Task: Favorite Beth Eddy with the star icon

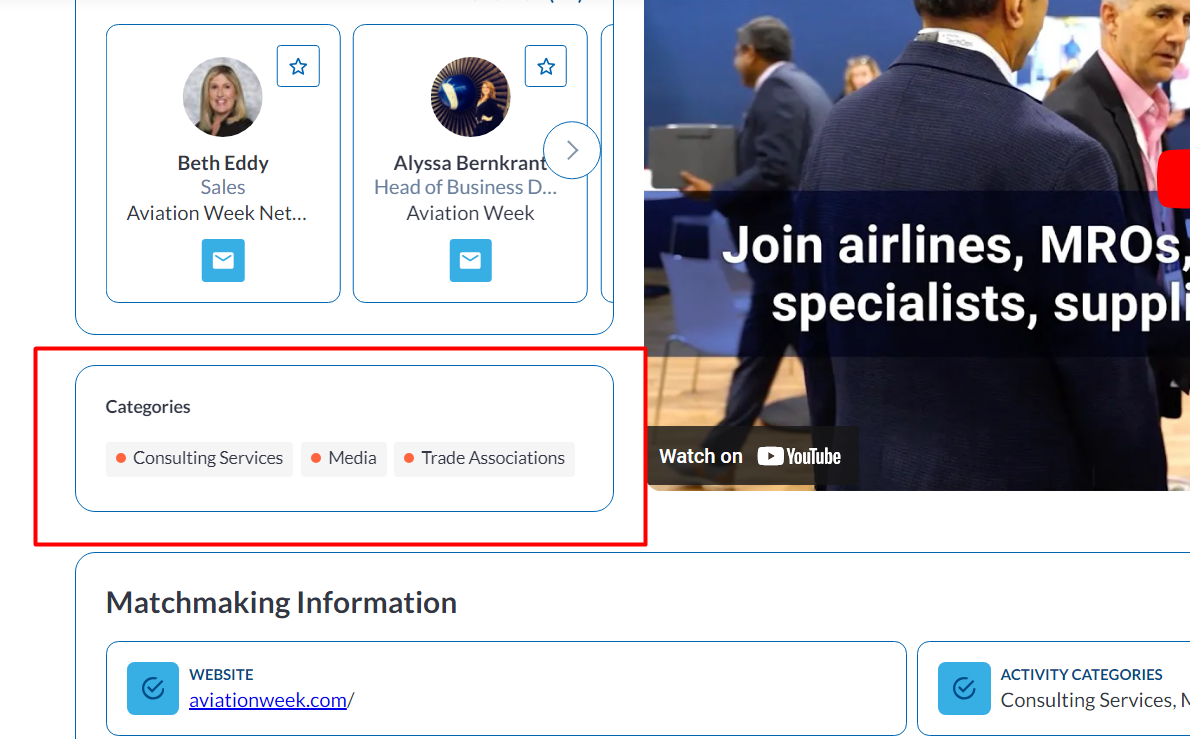Action: pos(298,66)
